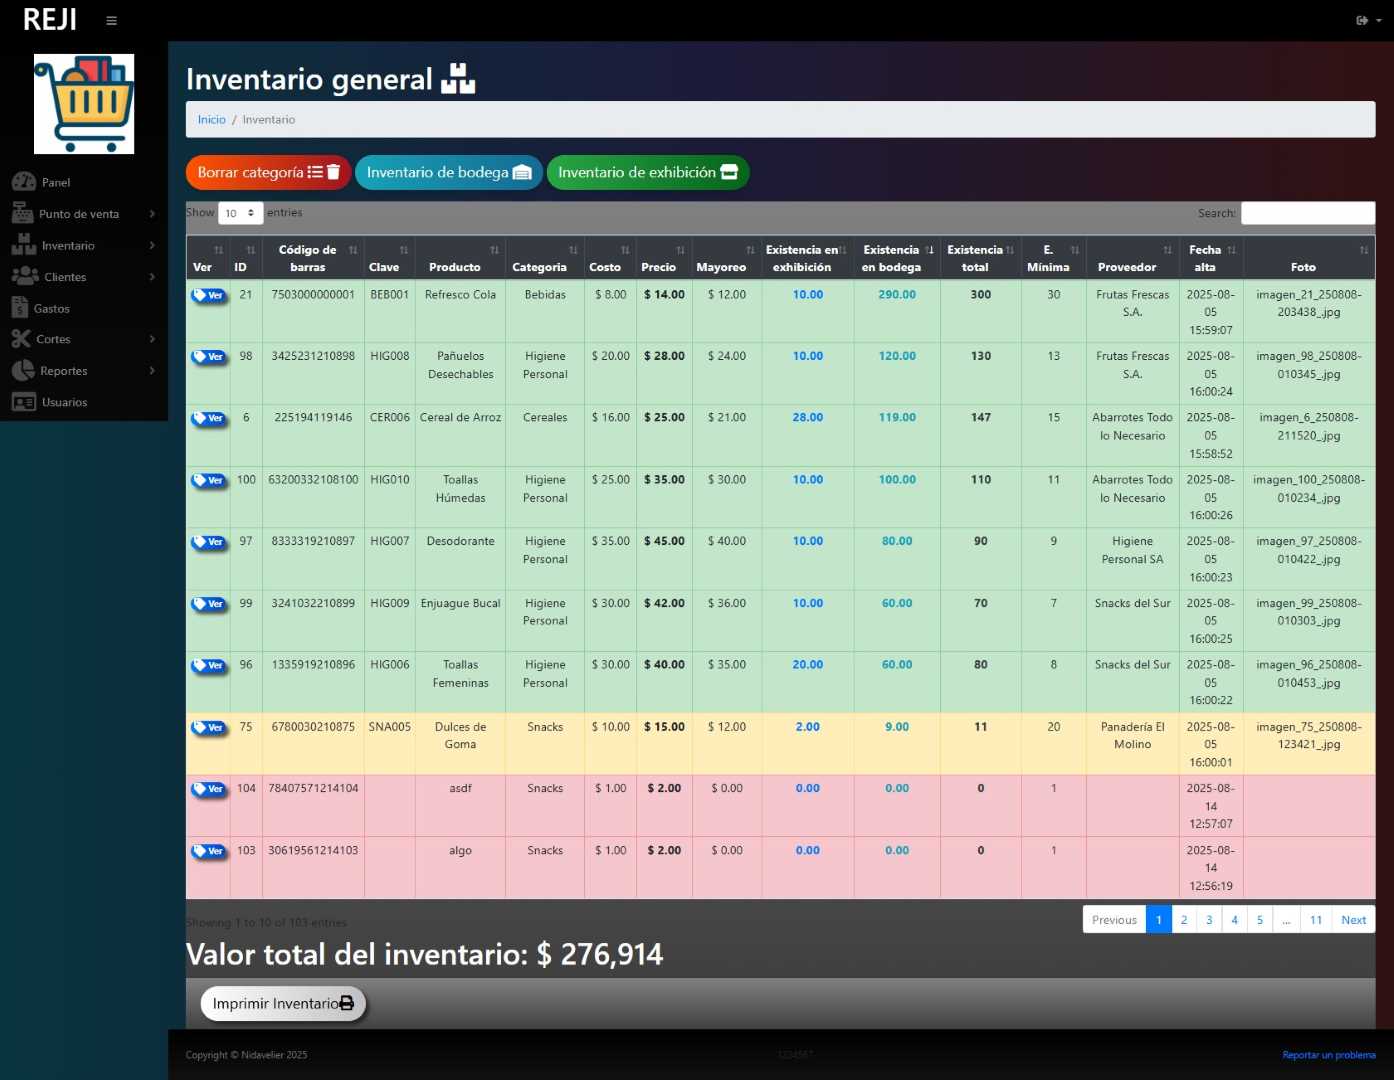This screenshot has width=1394, height=1080.
Task: Open the Show entries count dropdown
Action: tap(240, 213)
